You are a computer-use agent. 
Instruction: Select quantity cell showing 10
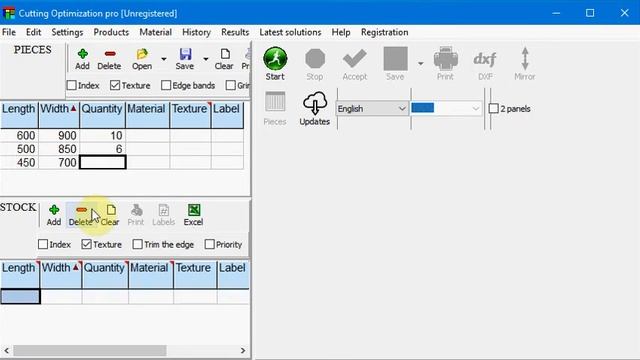[x=102, y=136]
